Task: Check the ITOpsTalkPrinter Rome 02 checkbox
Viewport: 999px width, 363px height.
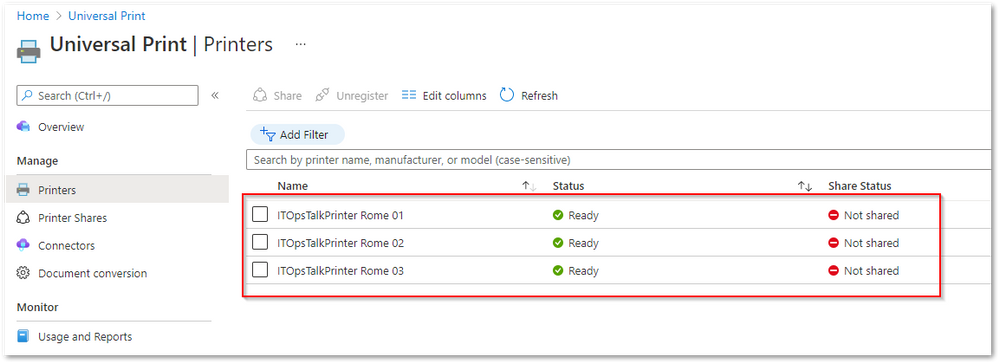Action: (260, 242)
